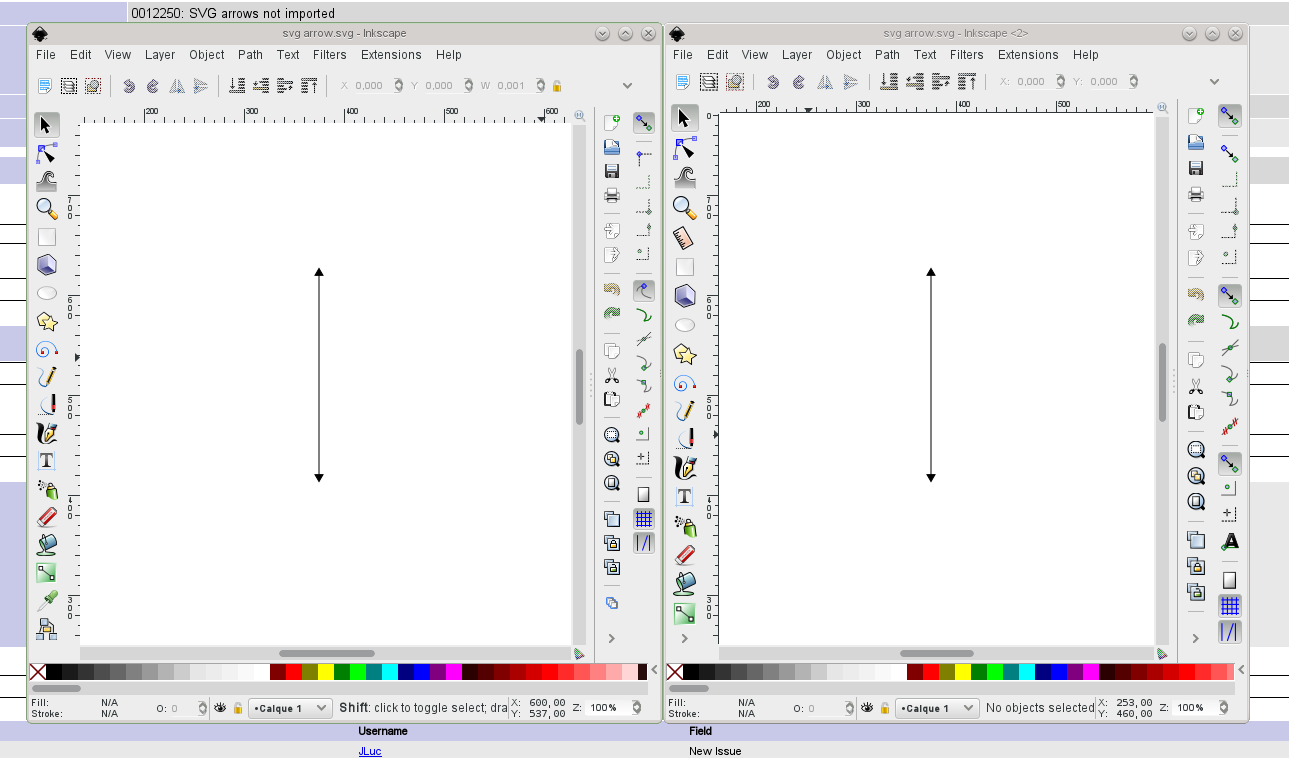The image size is (1289, 758).
Task: Select the Zoom magnifier tool in right window
Action: (x=684, y=207)
